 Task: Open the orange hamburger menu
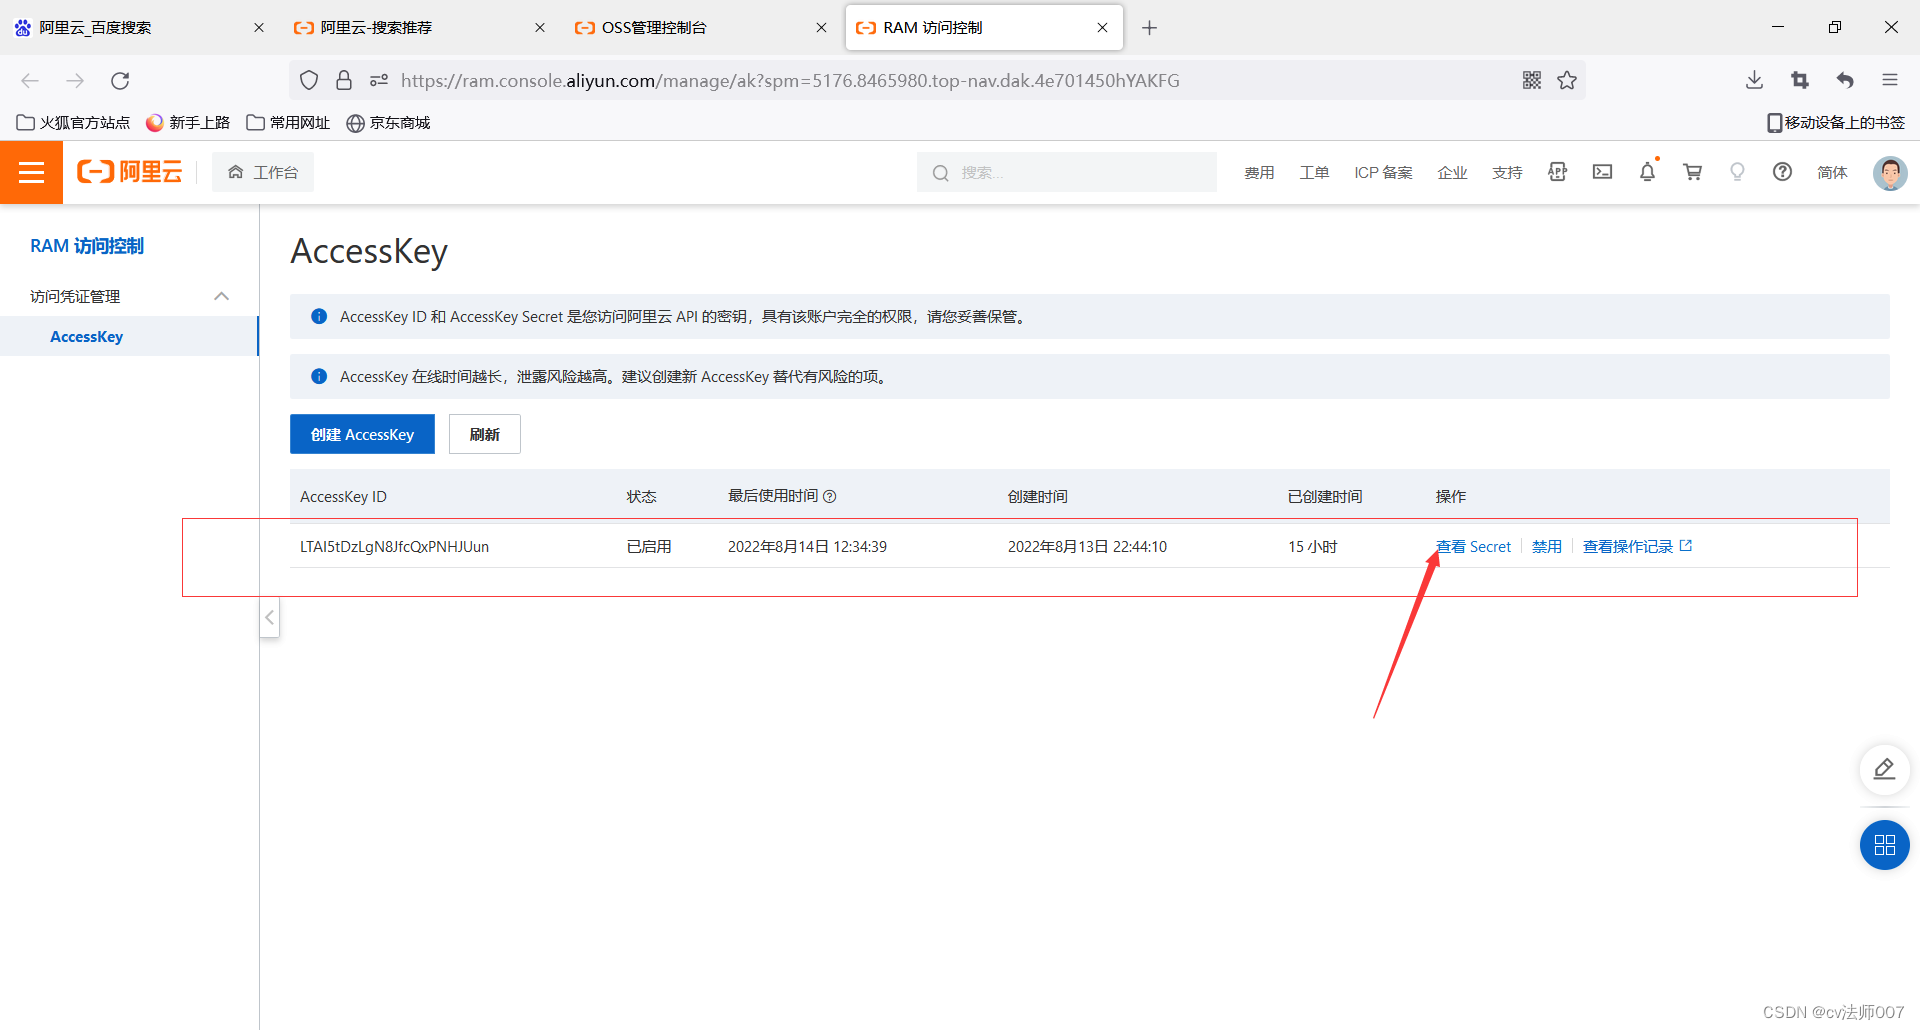point(31,172)
